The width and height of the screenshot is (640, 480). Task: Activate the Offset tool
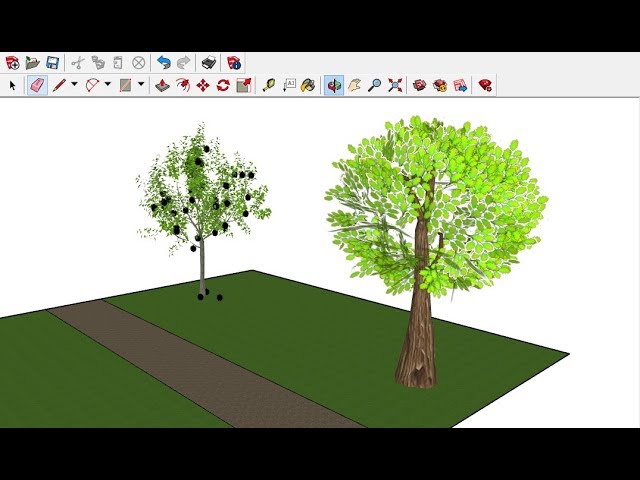click(x=183, y=85)
